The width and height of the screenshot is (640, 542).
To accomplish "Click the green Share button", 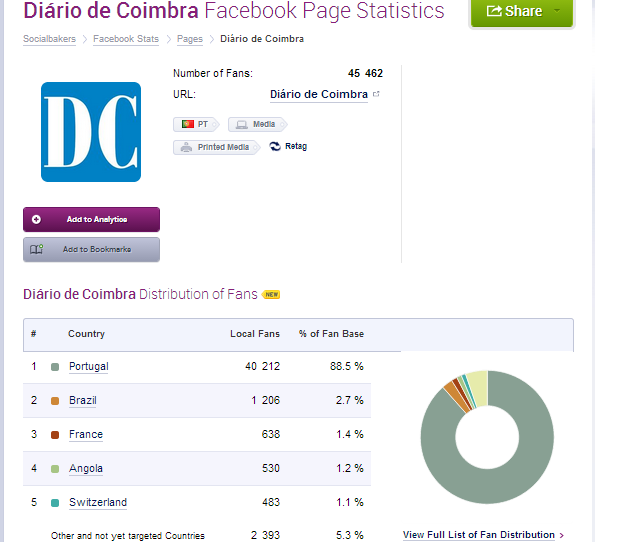I will (x=522, y=12).
